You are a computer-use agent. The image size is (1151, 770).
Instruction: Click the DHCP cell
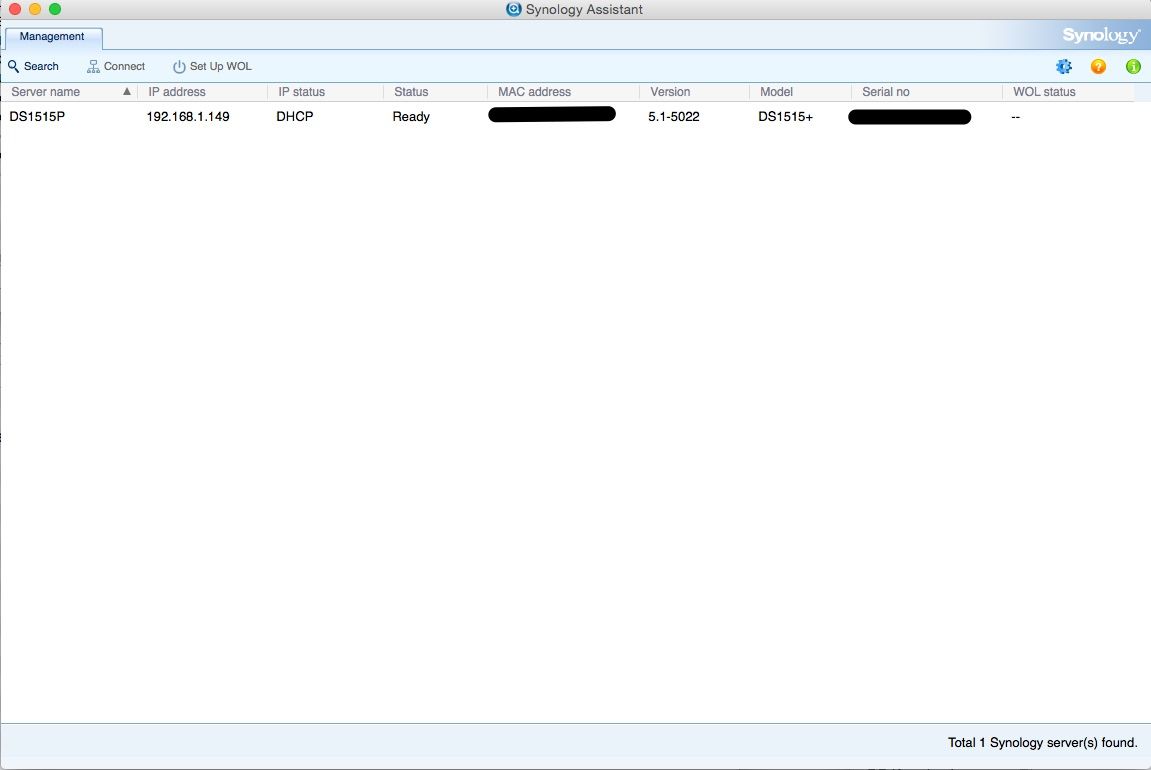(x=295, y=117)
